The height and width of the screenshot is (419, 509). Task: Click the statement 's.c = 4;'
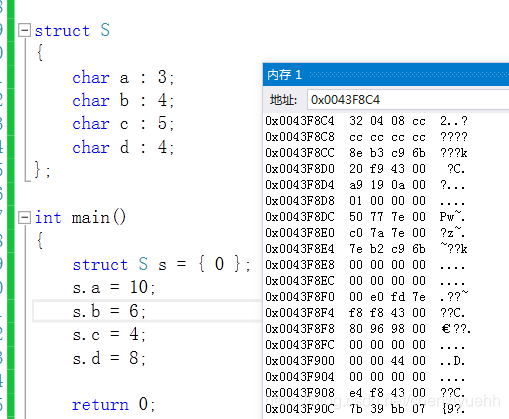(109, 334)
